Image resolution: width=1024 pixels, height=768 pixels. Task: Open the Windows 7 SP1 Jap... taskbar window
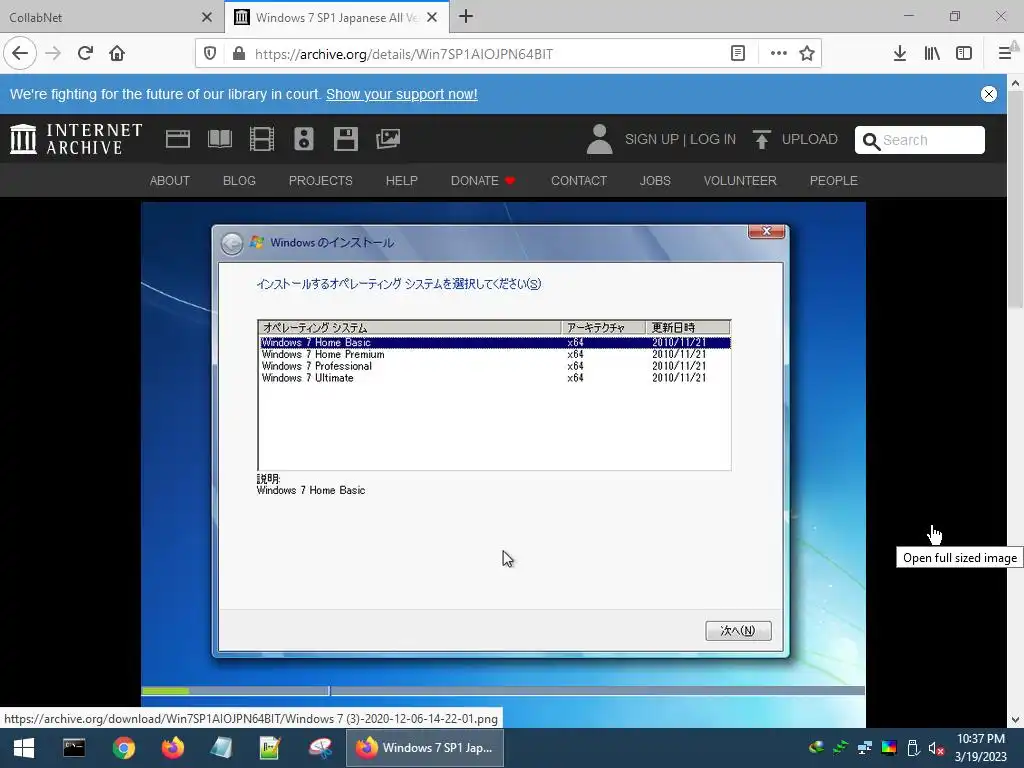tap(424, 748)
